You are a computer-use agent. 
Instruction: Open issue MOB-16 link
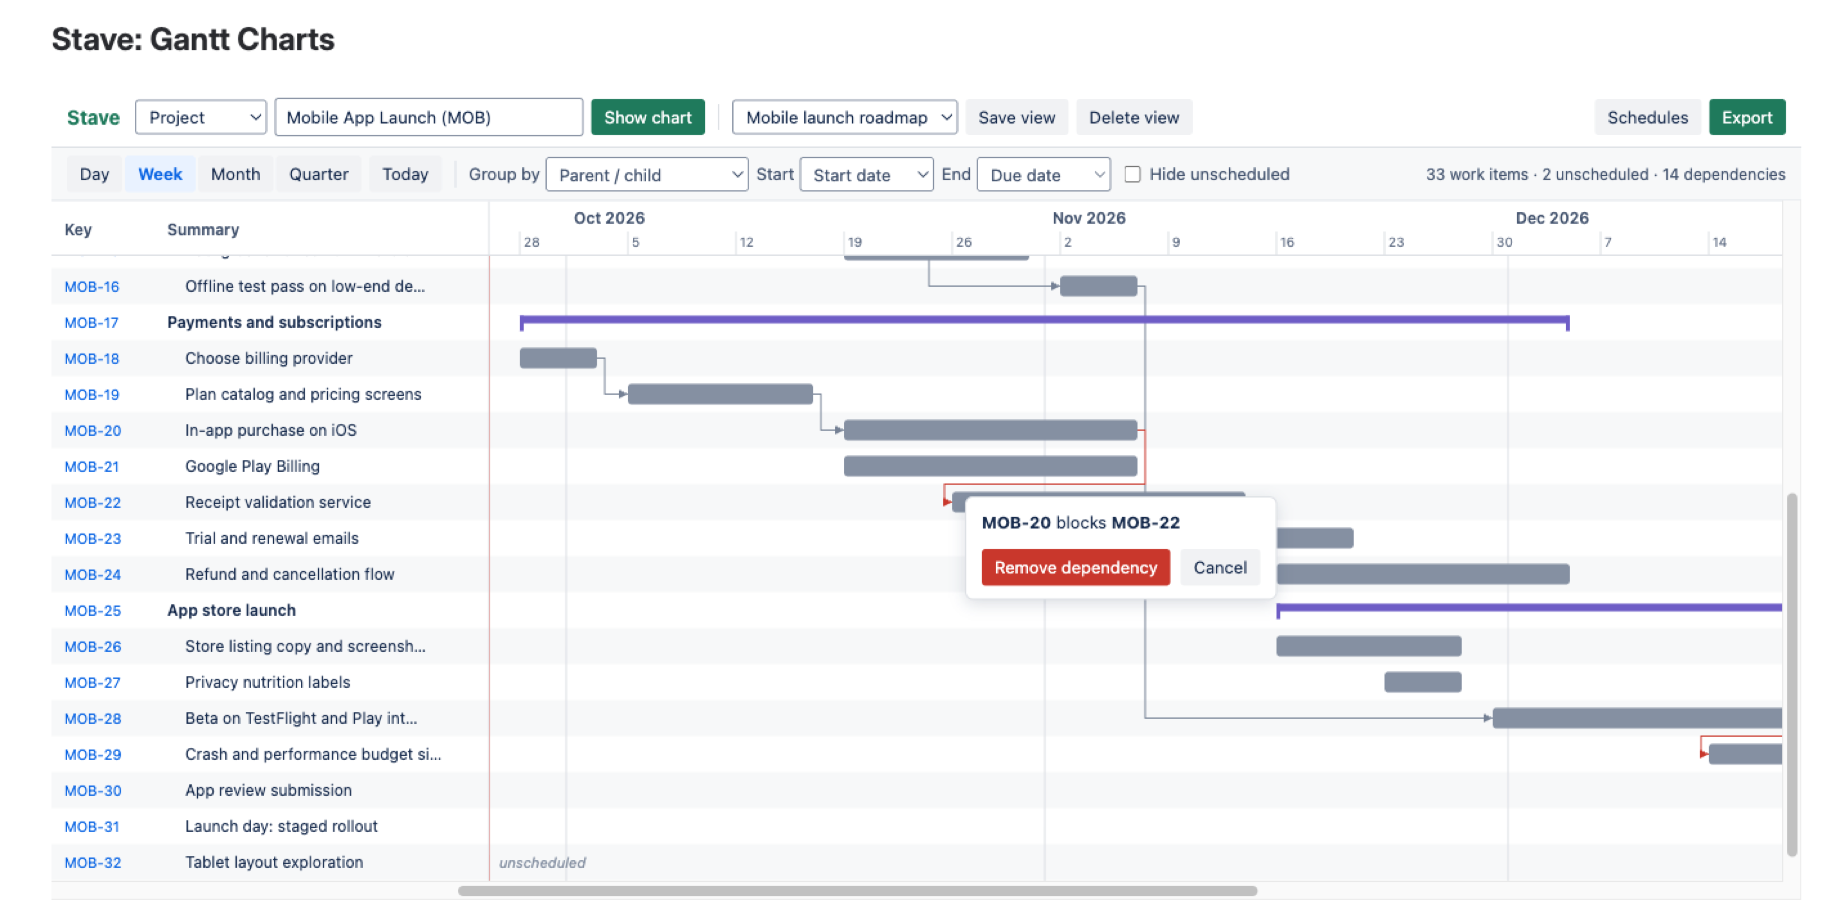[x=92, y=286]
